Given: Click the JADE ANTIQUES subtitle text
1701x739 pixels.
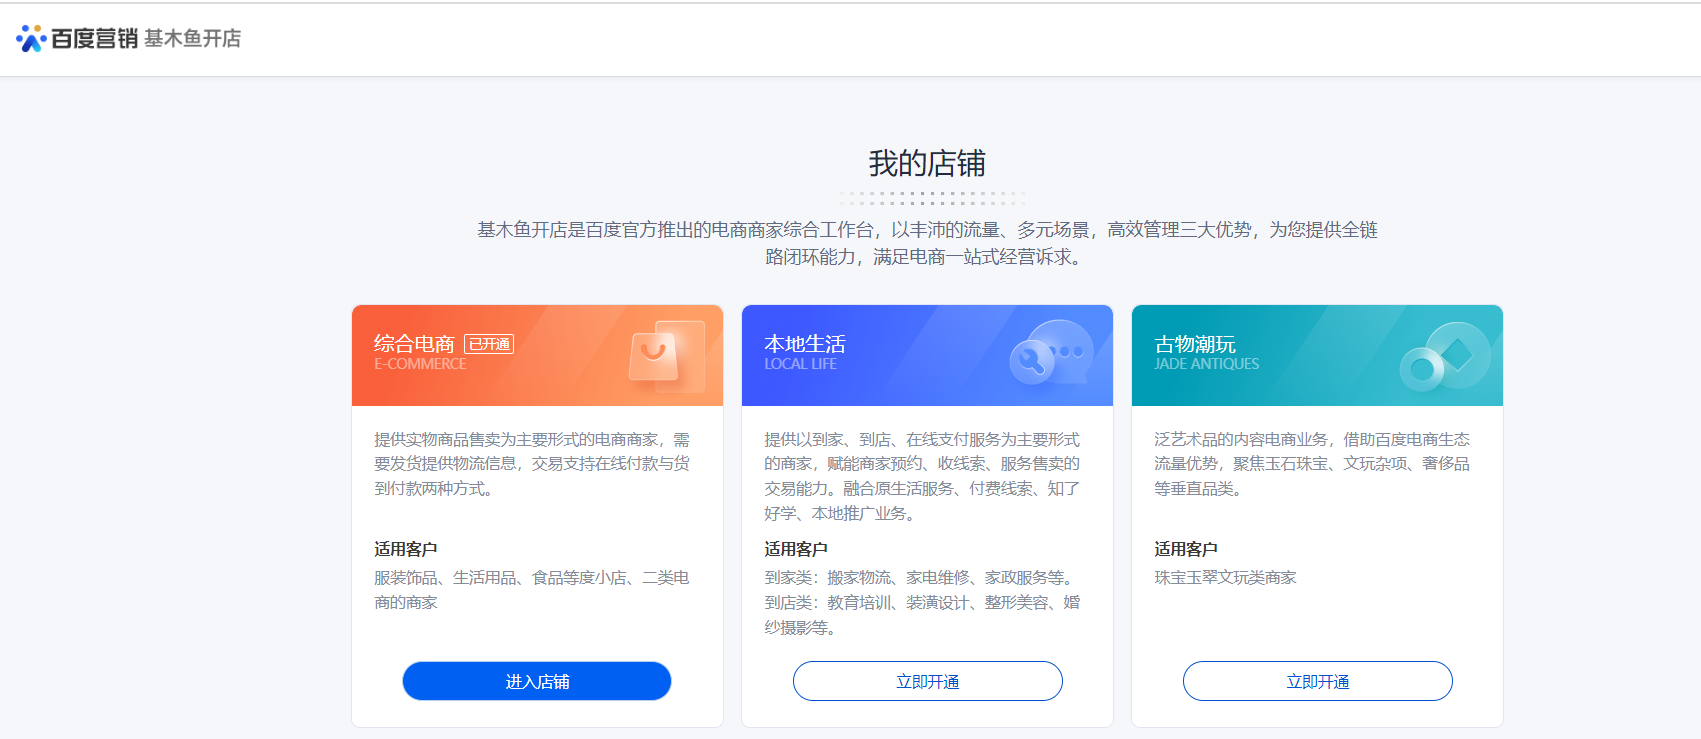Looking at the screenshot, I should tap(1206, 364).
